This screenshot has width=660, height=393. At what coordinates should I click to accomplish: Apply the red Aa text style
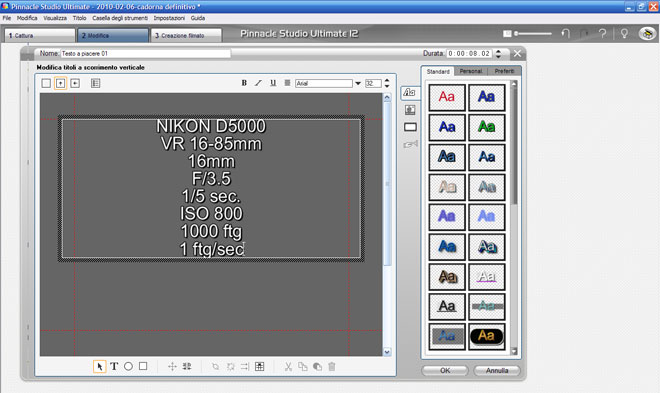447,97
